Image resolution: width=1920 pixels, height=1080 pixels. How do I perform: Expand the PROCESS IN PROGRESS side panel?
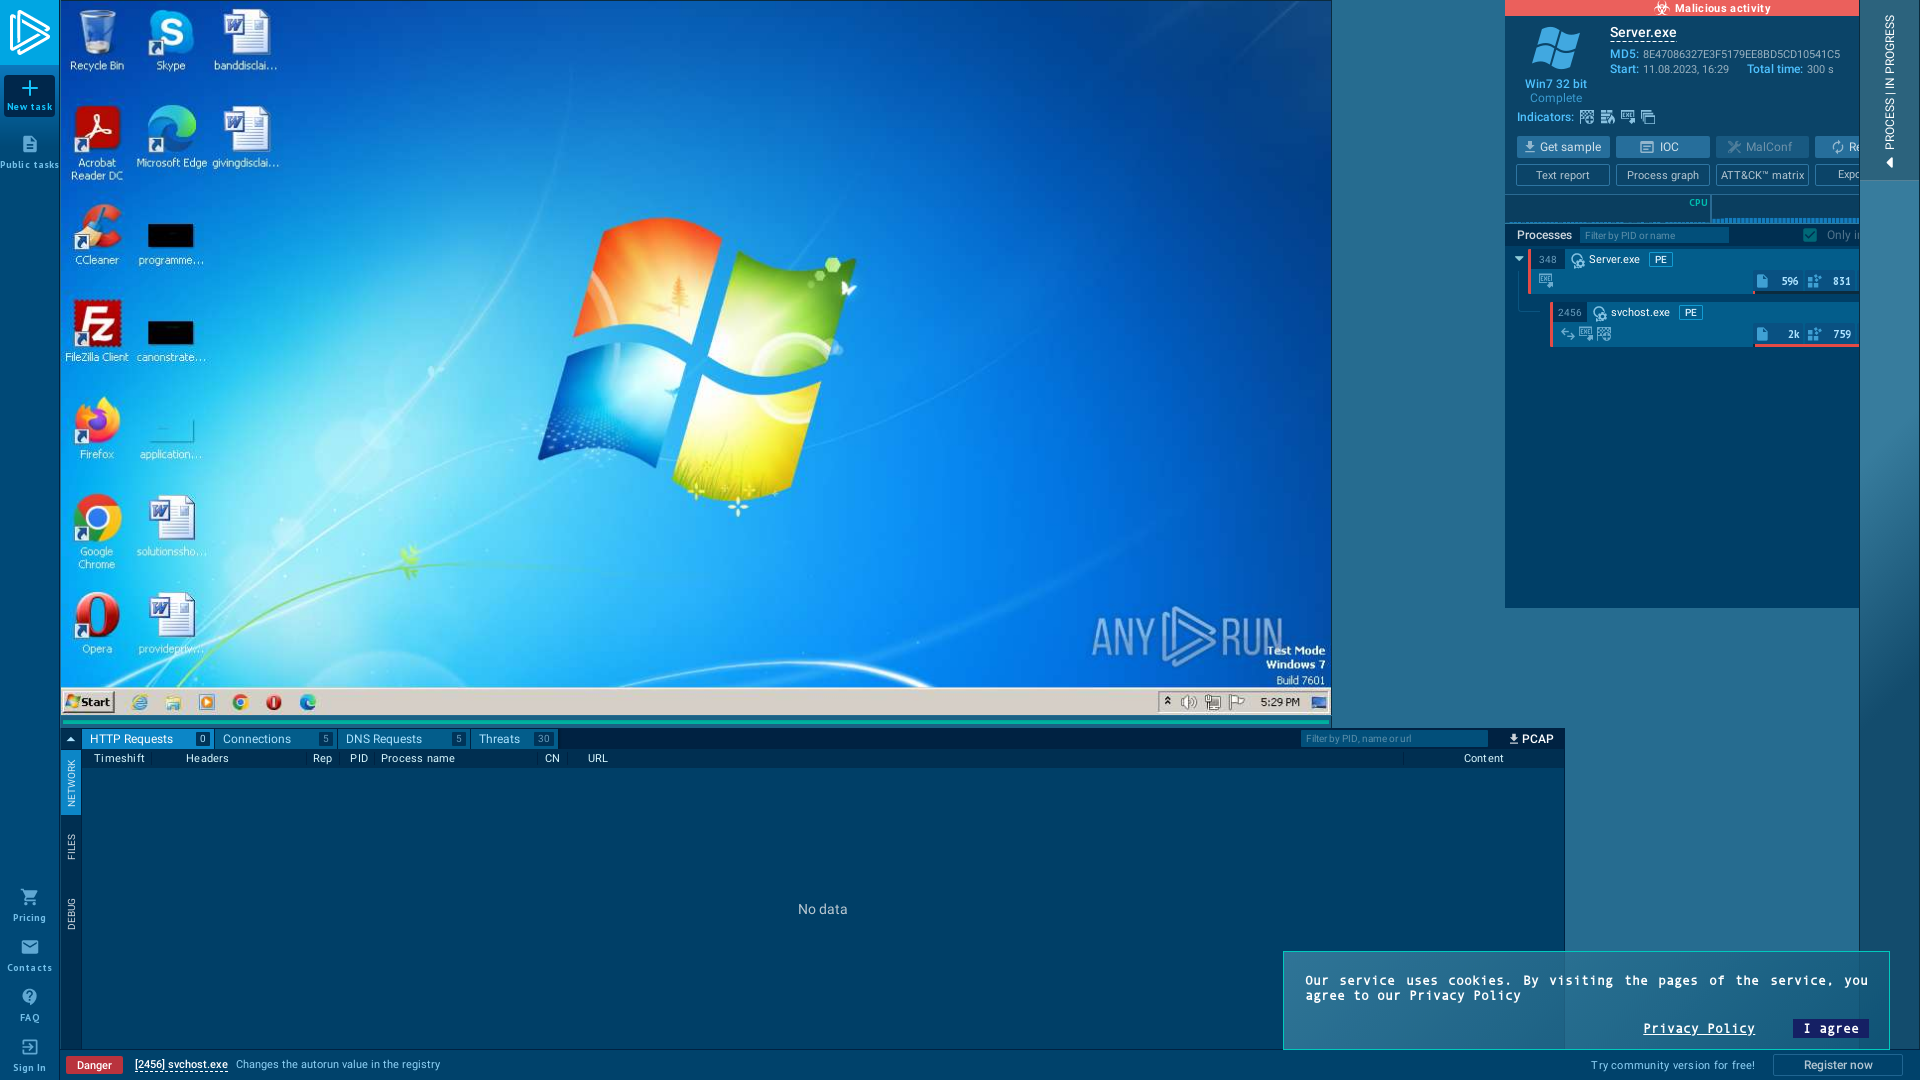(1890, 90)
